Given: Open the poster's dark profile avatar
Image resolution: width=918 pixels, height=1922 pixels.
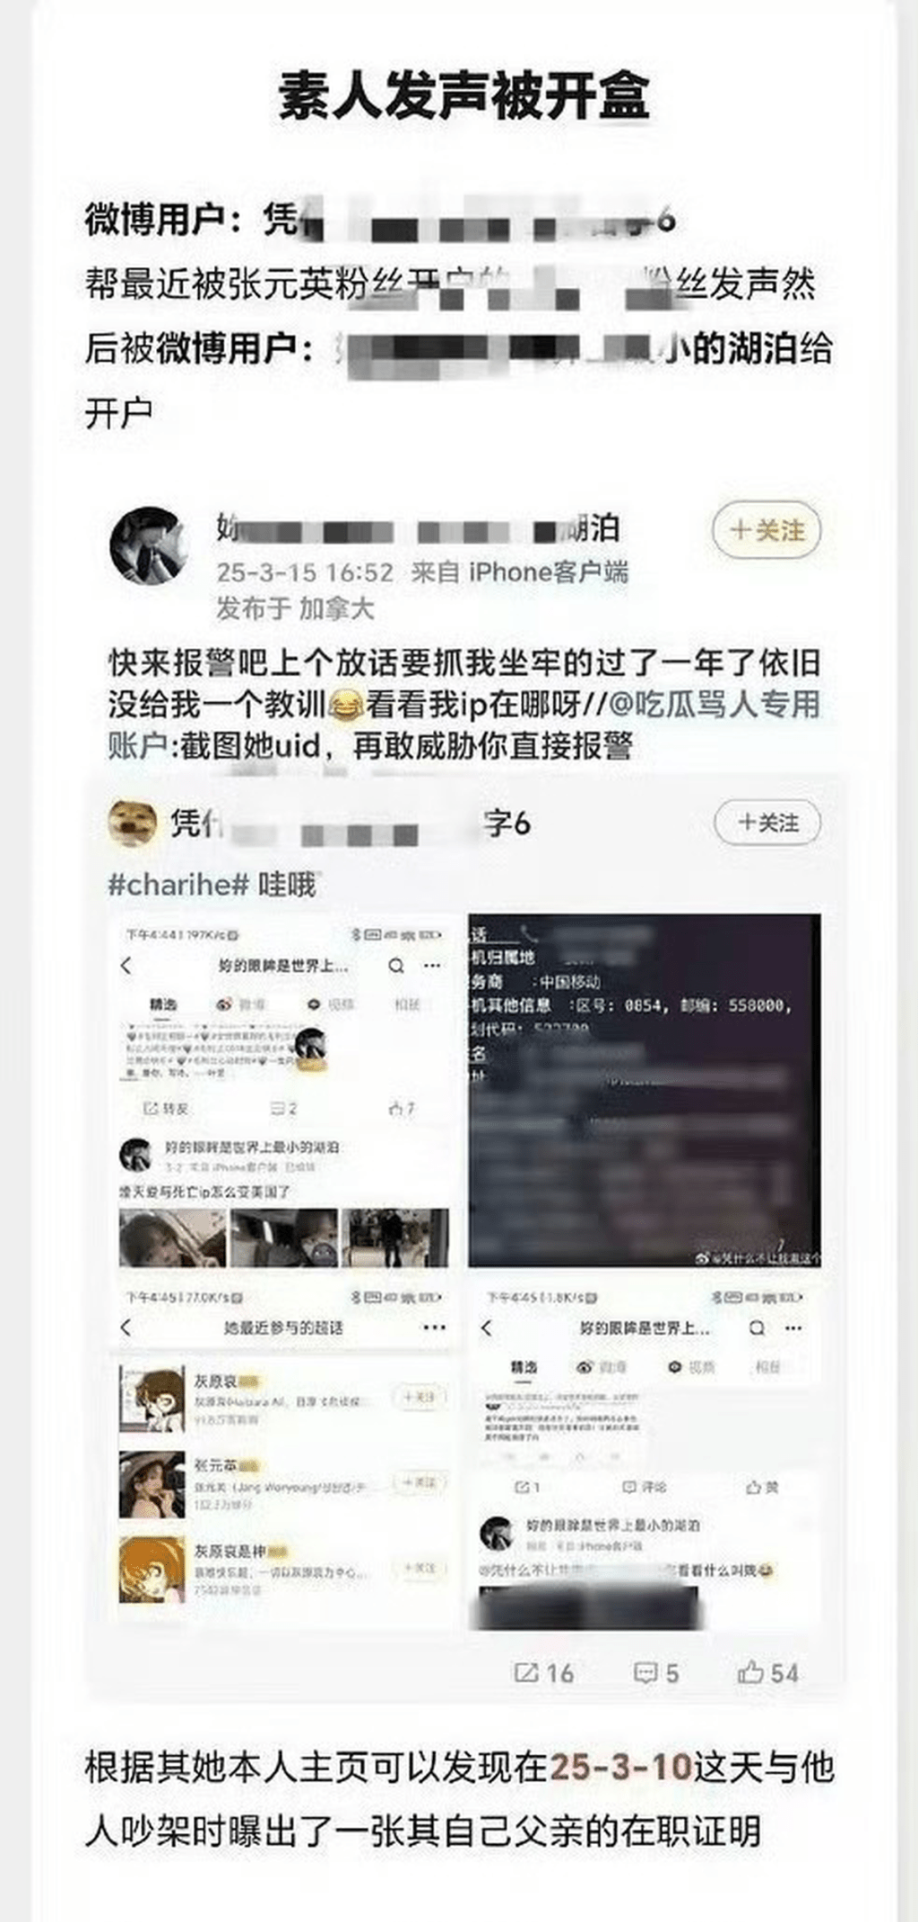Looking at the screenshot, I should [x=149, y=545].
